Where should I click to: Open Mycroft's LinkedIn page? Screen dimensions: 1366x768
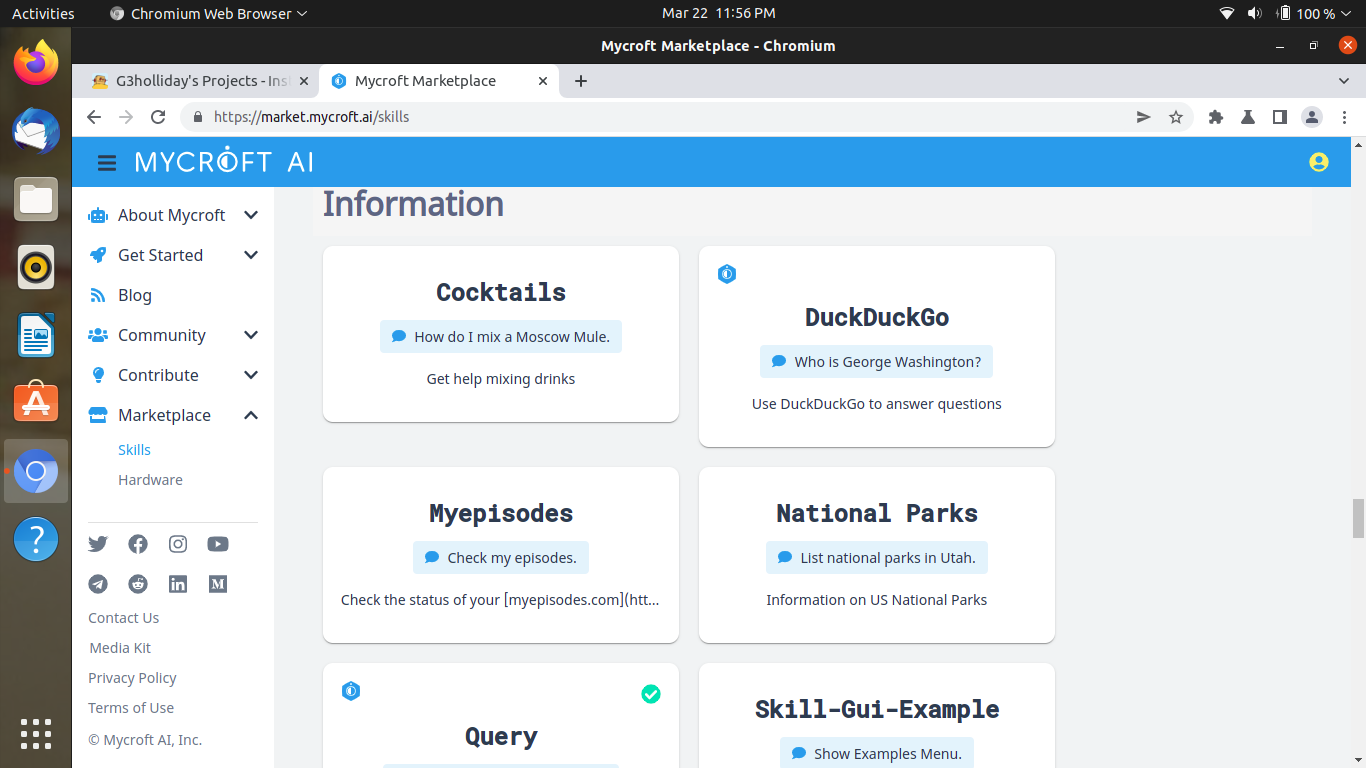tap(178, 584)
